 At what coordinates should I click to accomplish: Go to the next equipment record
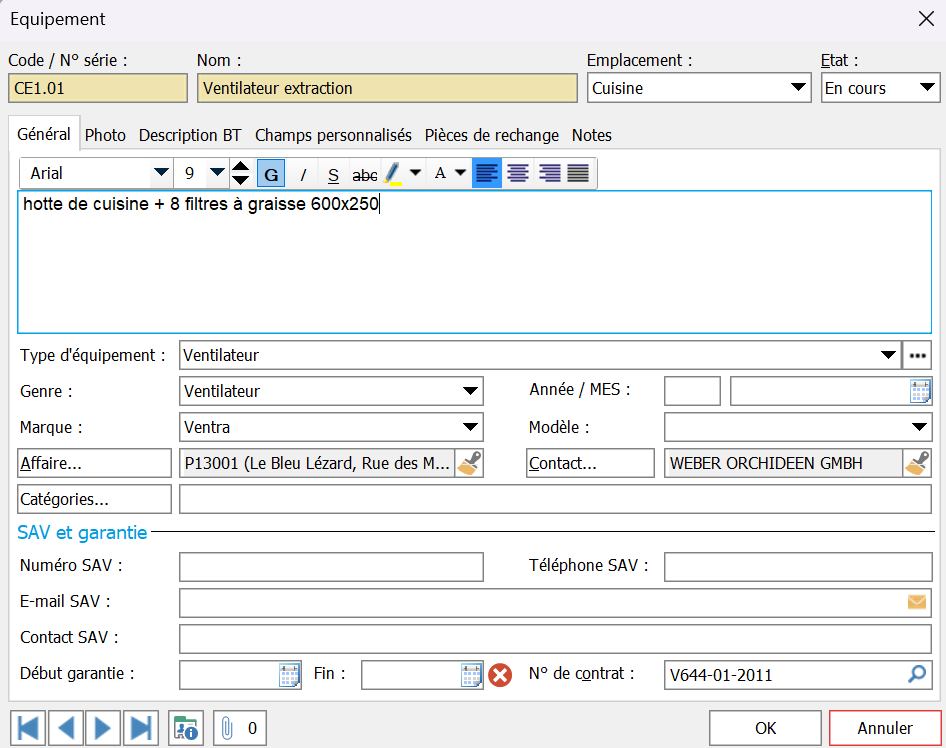click(x=103, y=728)
